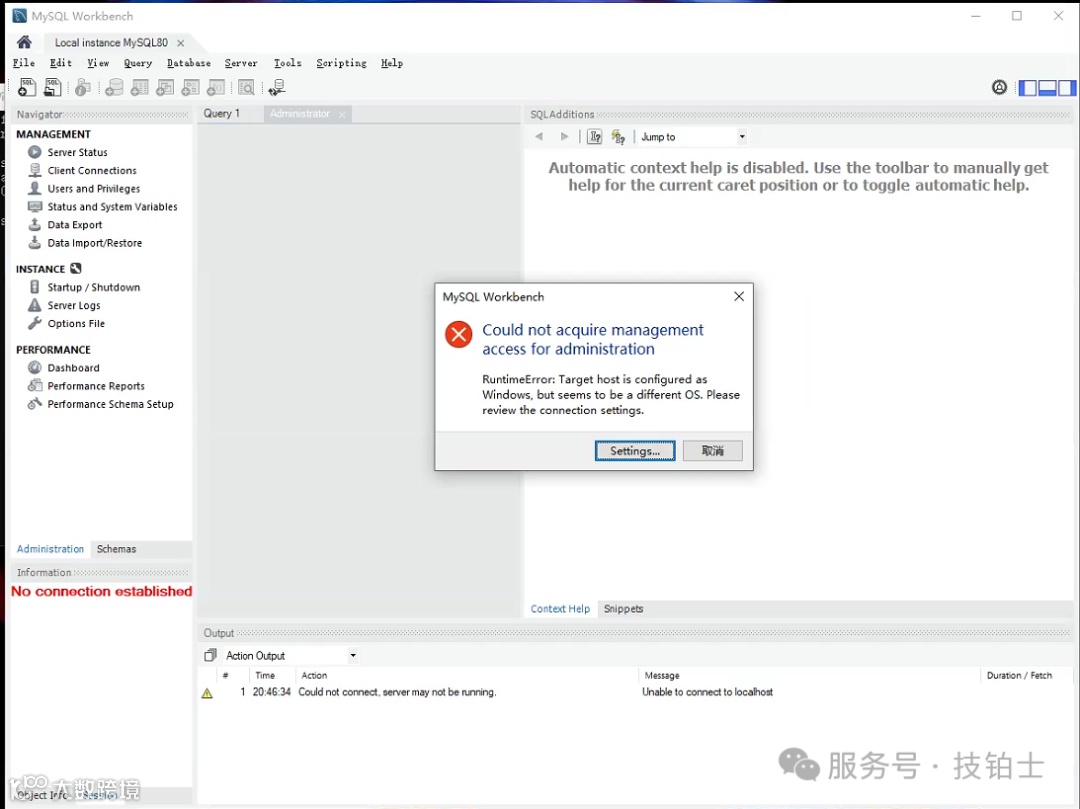The width and height of the screenshot is (1080, 809).
Task: Open Performance Schema Setup
Action: tap(110, 404)
